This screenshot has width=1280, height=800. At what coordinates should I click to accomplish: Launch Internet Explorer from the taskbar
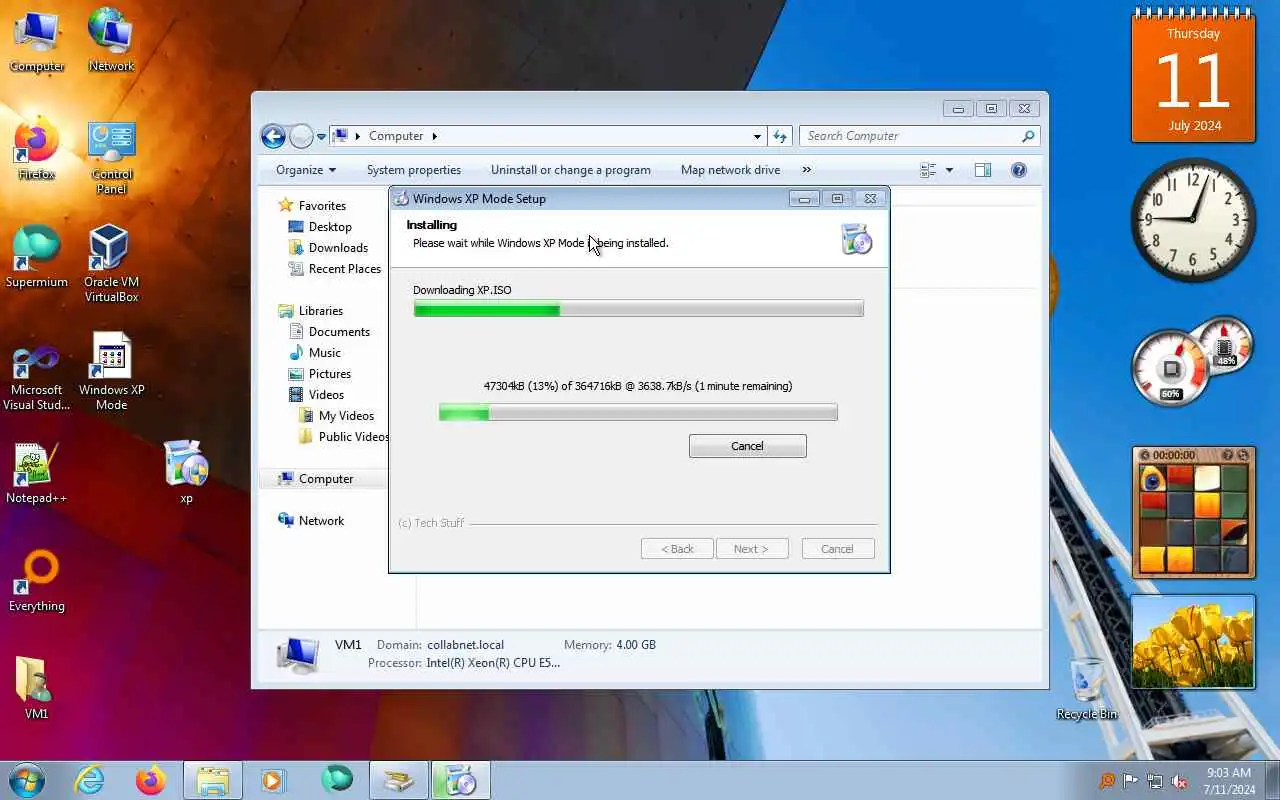pyautogui.click(x=90, y=780)
